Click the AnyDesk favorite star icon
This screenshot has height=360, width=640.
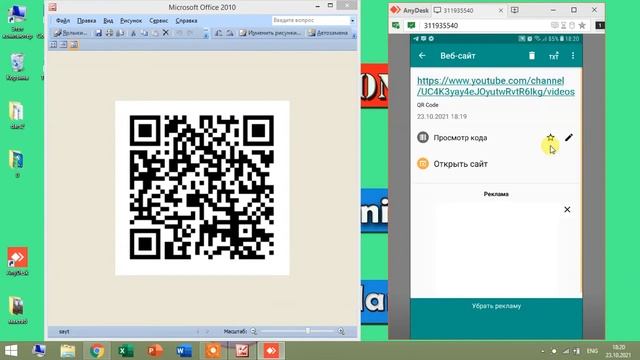(x=582, y=25)
